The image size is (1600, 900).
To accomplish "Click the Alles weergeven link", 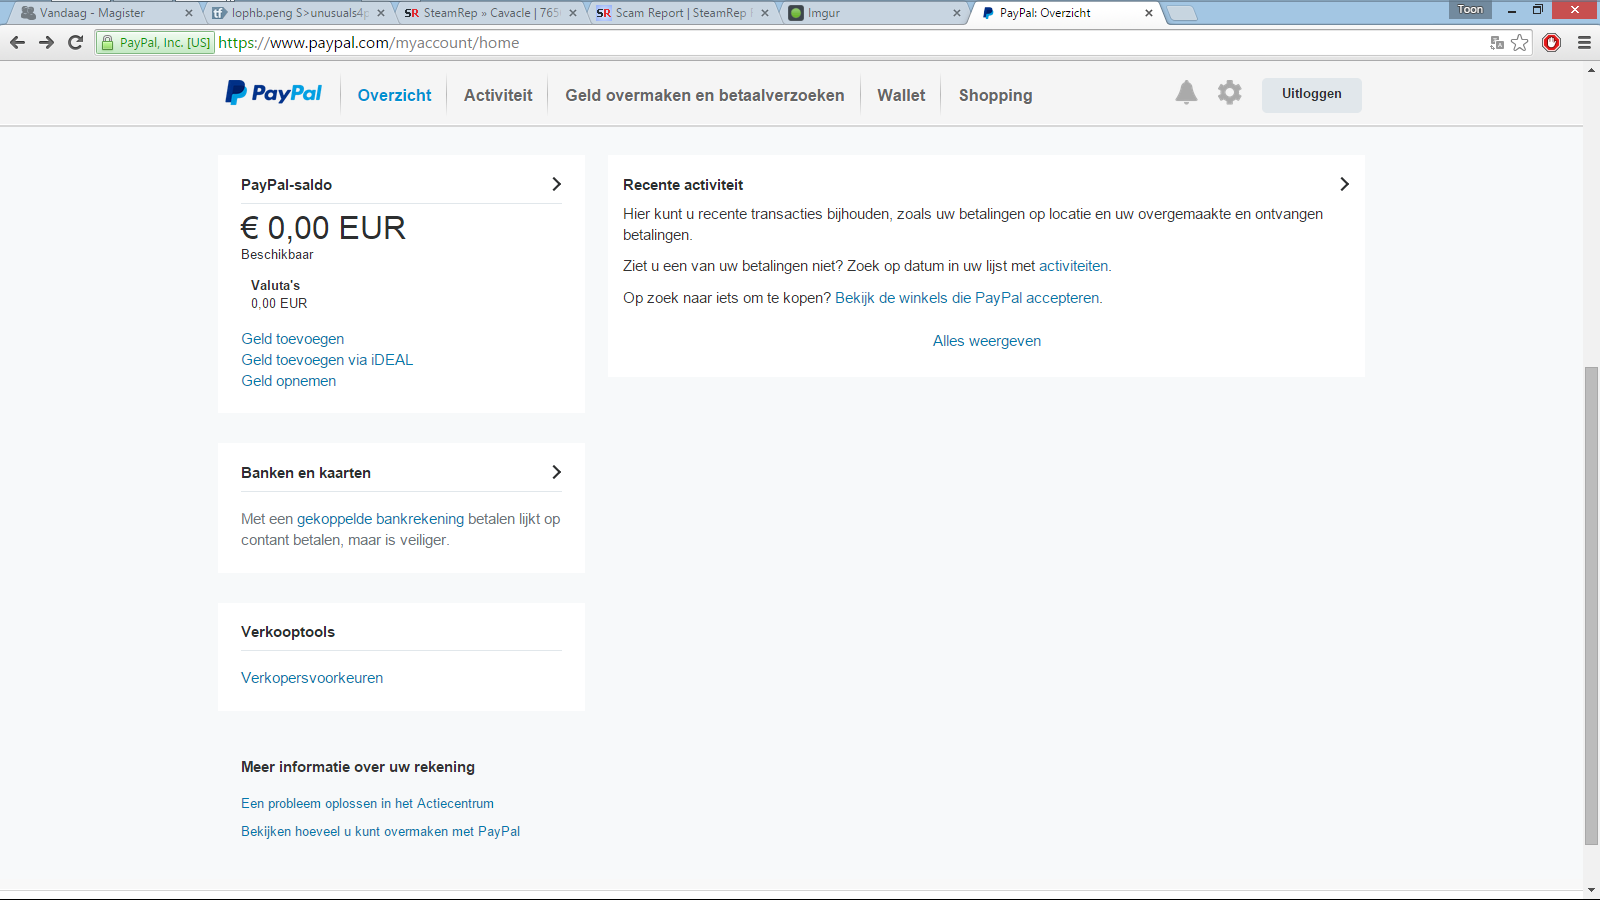I will (987, 341).
